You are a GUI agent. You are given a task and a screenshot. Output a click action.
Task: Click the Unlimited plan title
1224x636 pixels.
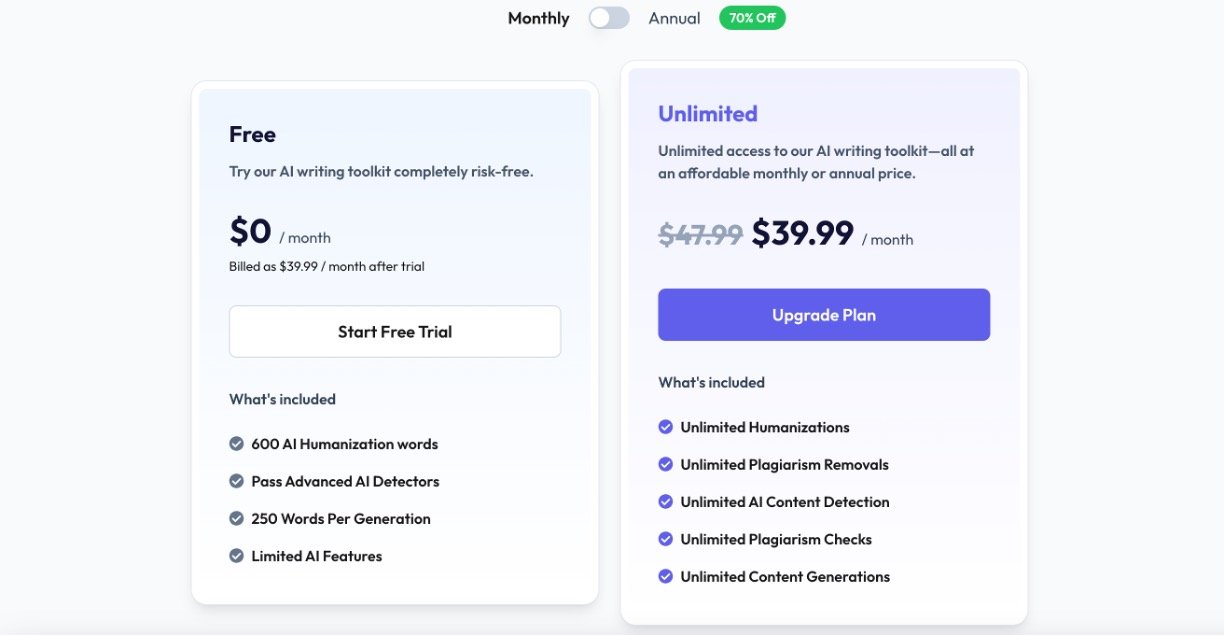click(708, 114)
